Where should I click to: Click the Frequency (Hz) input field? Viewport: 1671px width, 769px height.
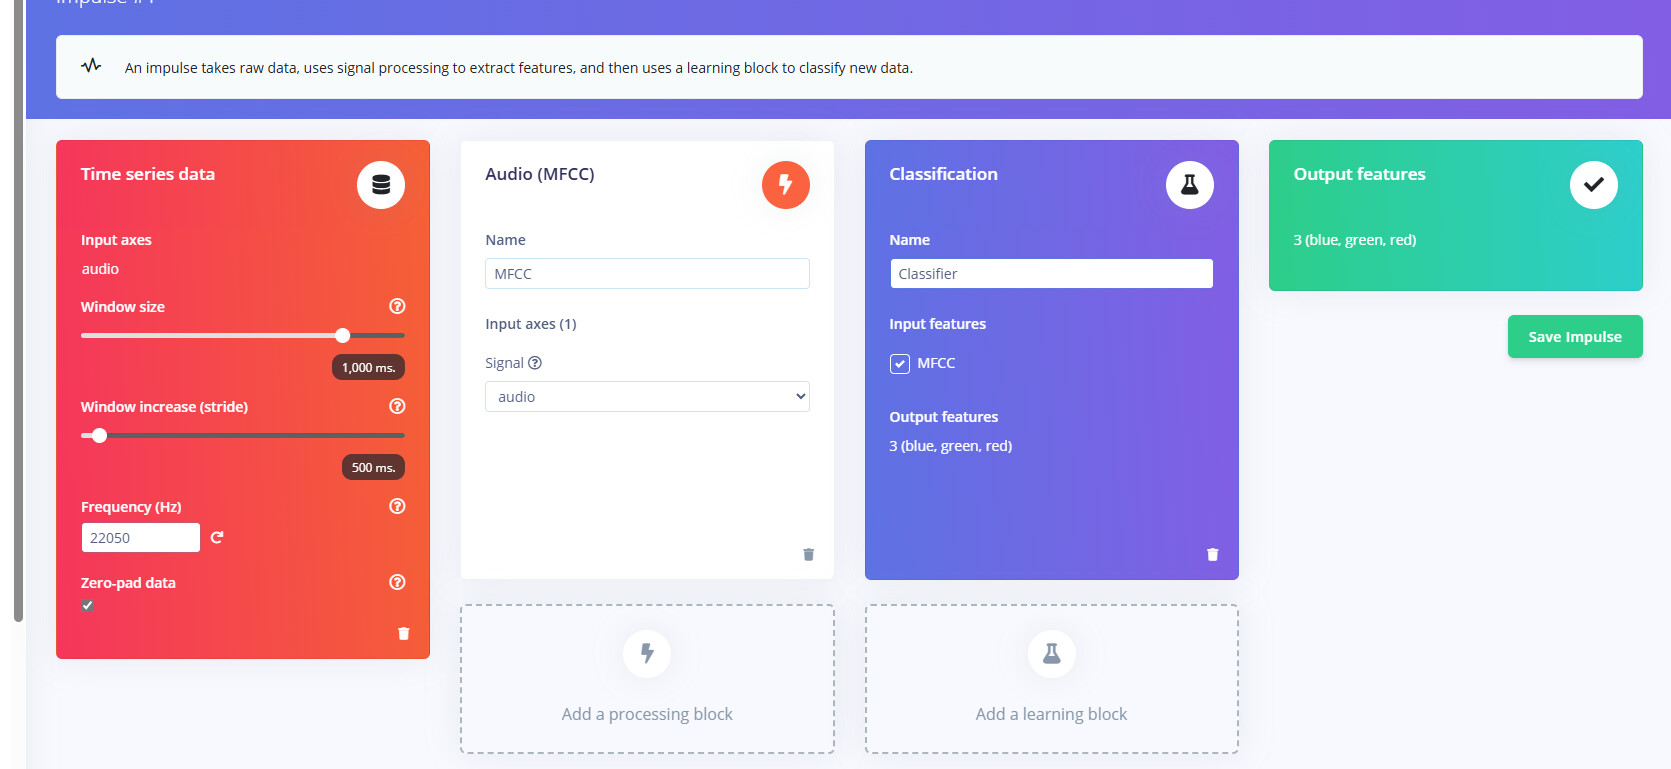click(x=140, y=538)
